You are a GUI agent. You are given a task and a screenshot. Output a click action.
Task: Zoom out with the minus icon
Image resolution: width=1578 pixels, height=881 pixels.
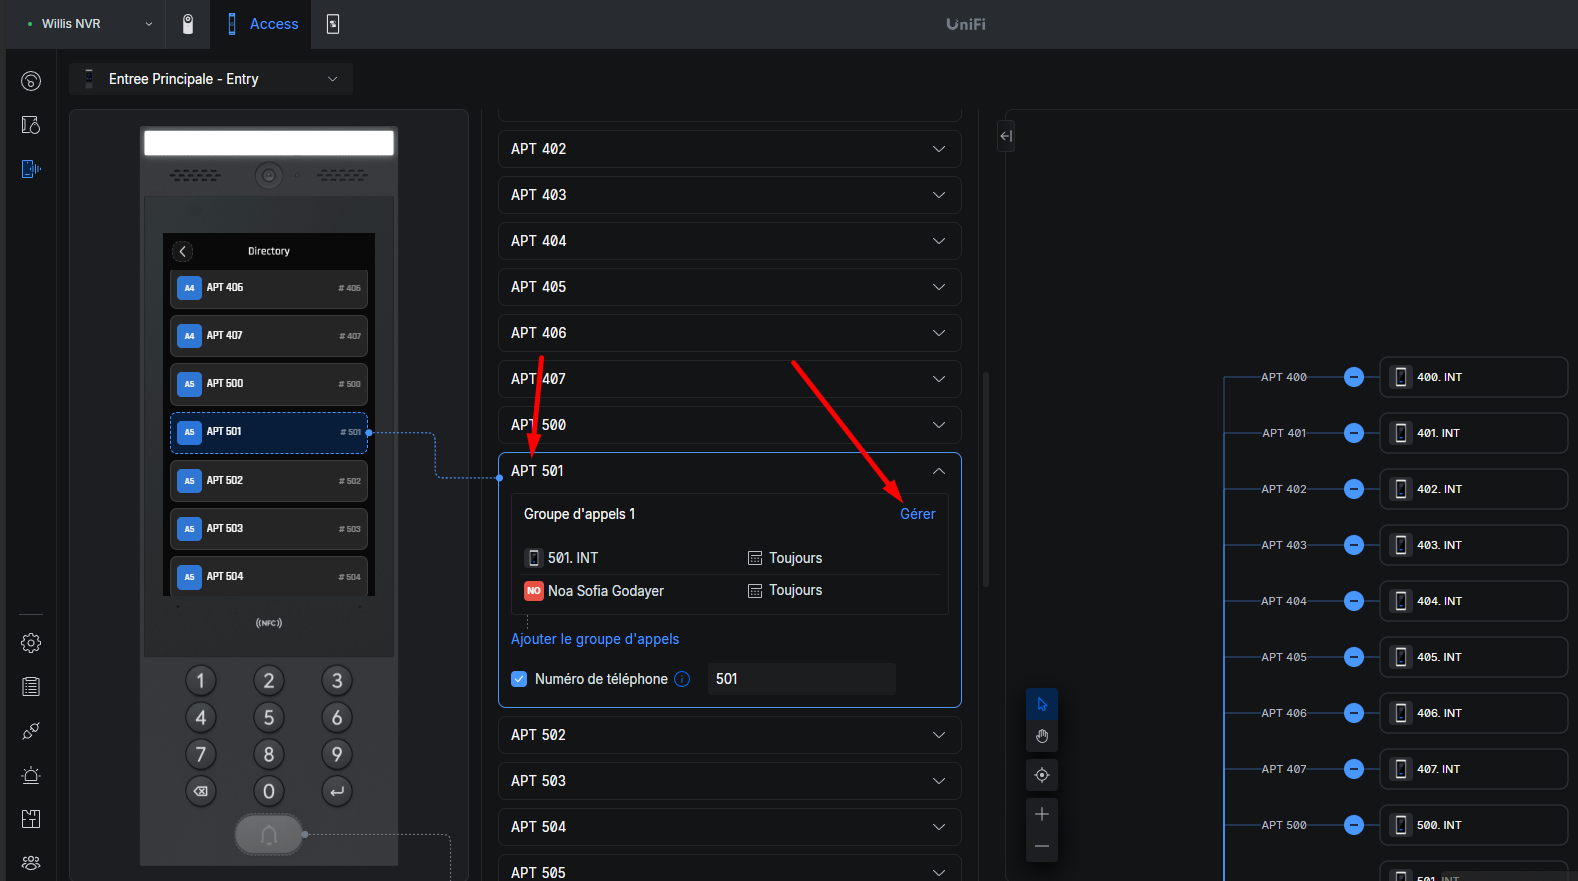coord(1042,846)
